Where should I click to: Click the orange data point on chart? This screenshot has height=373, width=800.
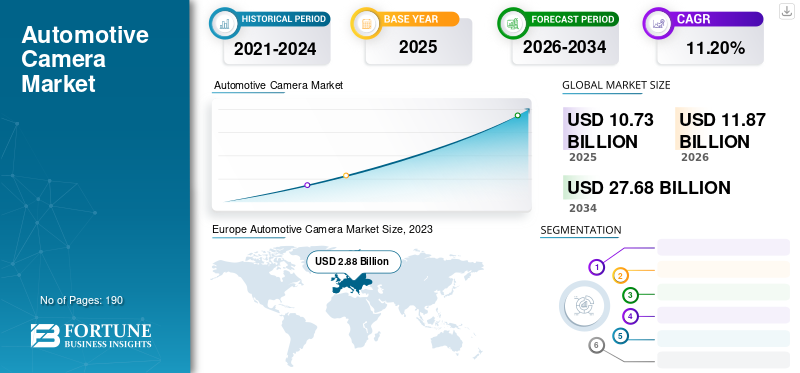coord(346,175)
